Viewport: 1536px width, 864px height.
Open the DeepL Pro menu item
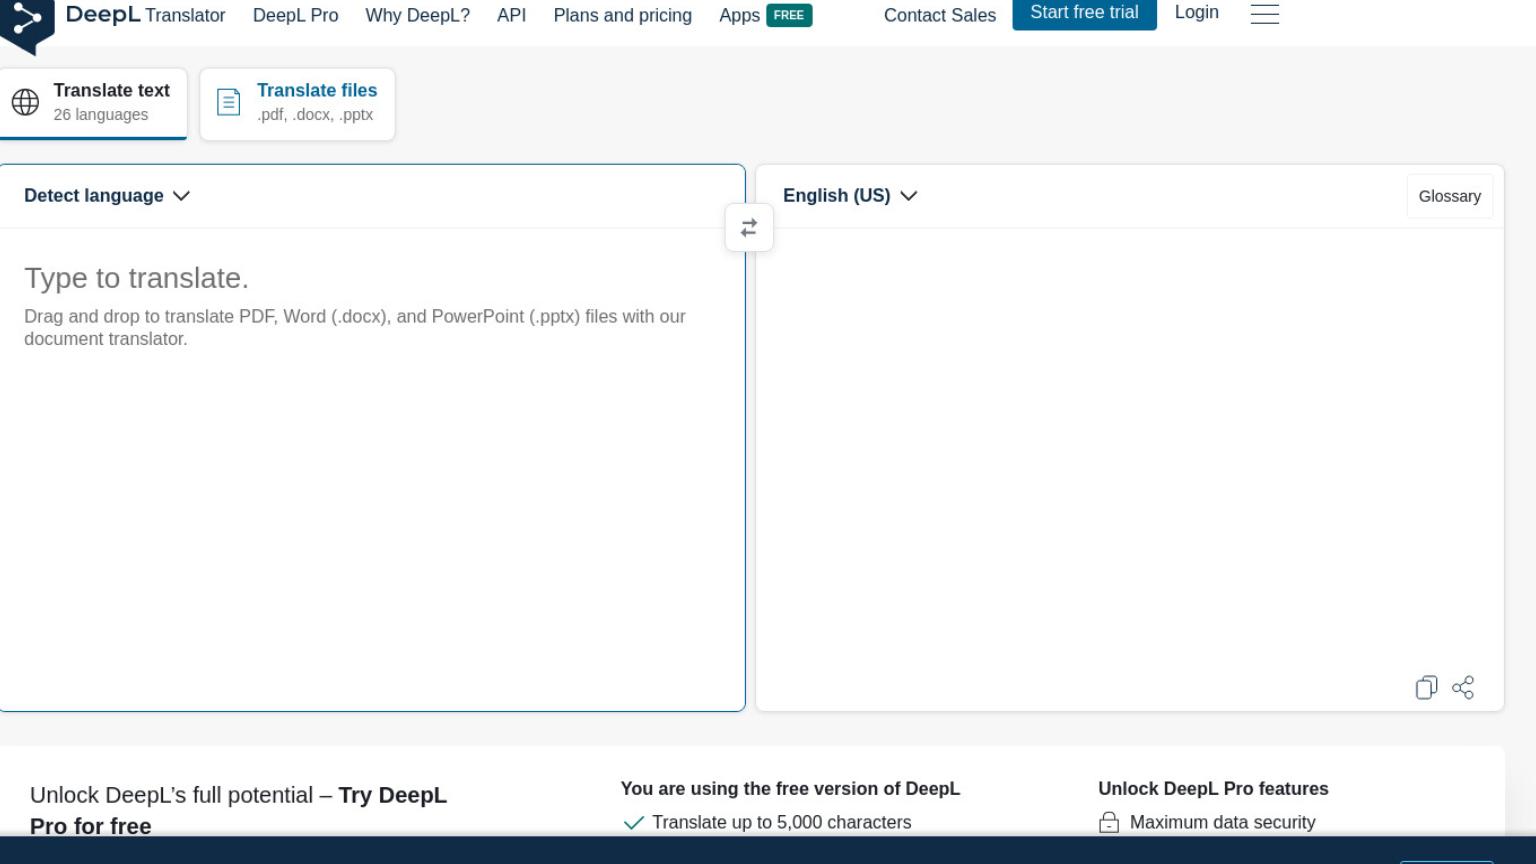[x=295, y=15]
